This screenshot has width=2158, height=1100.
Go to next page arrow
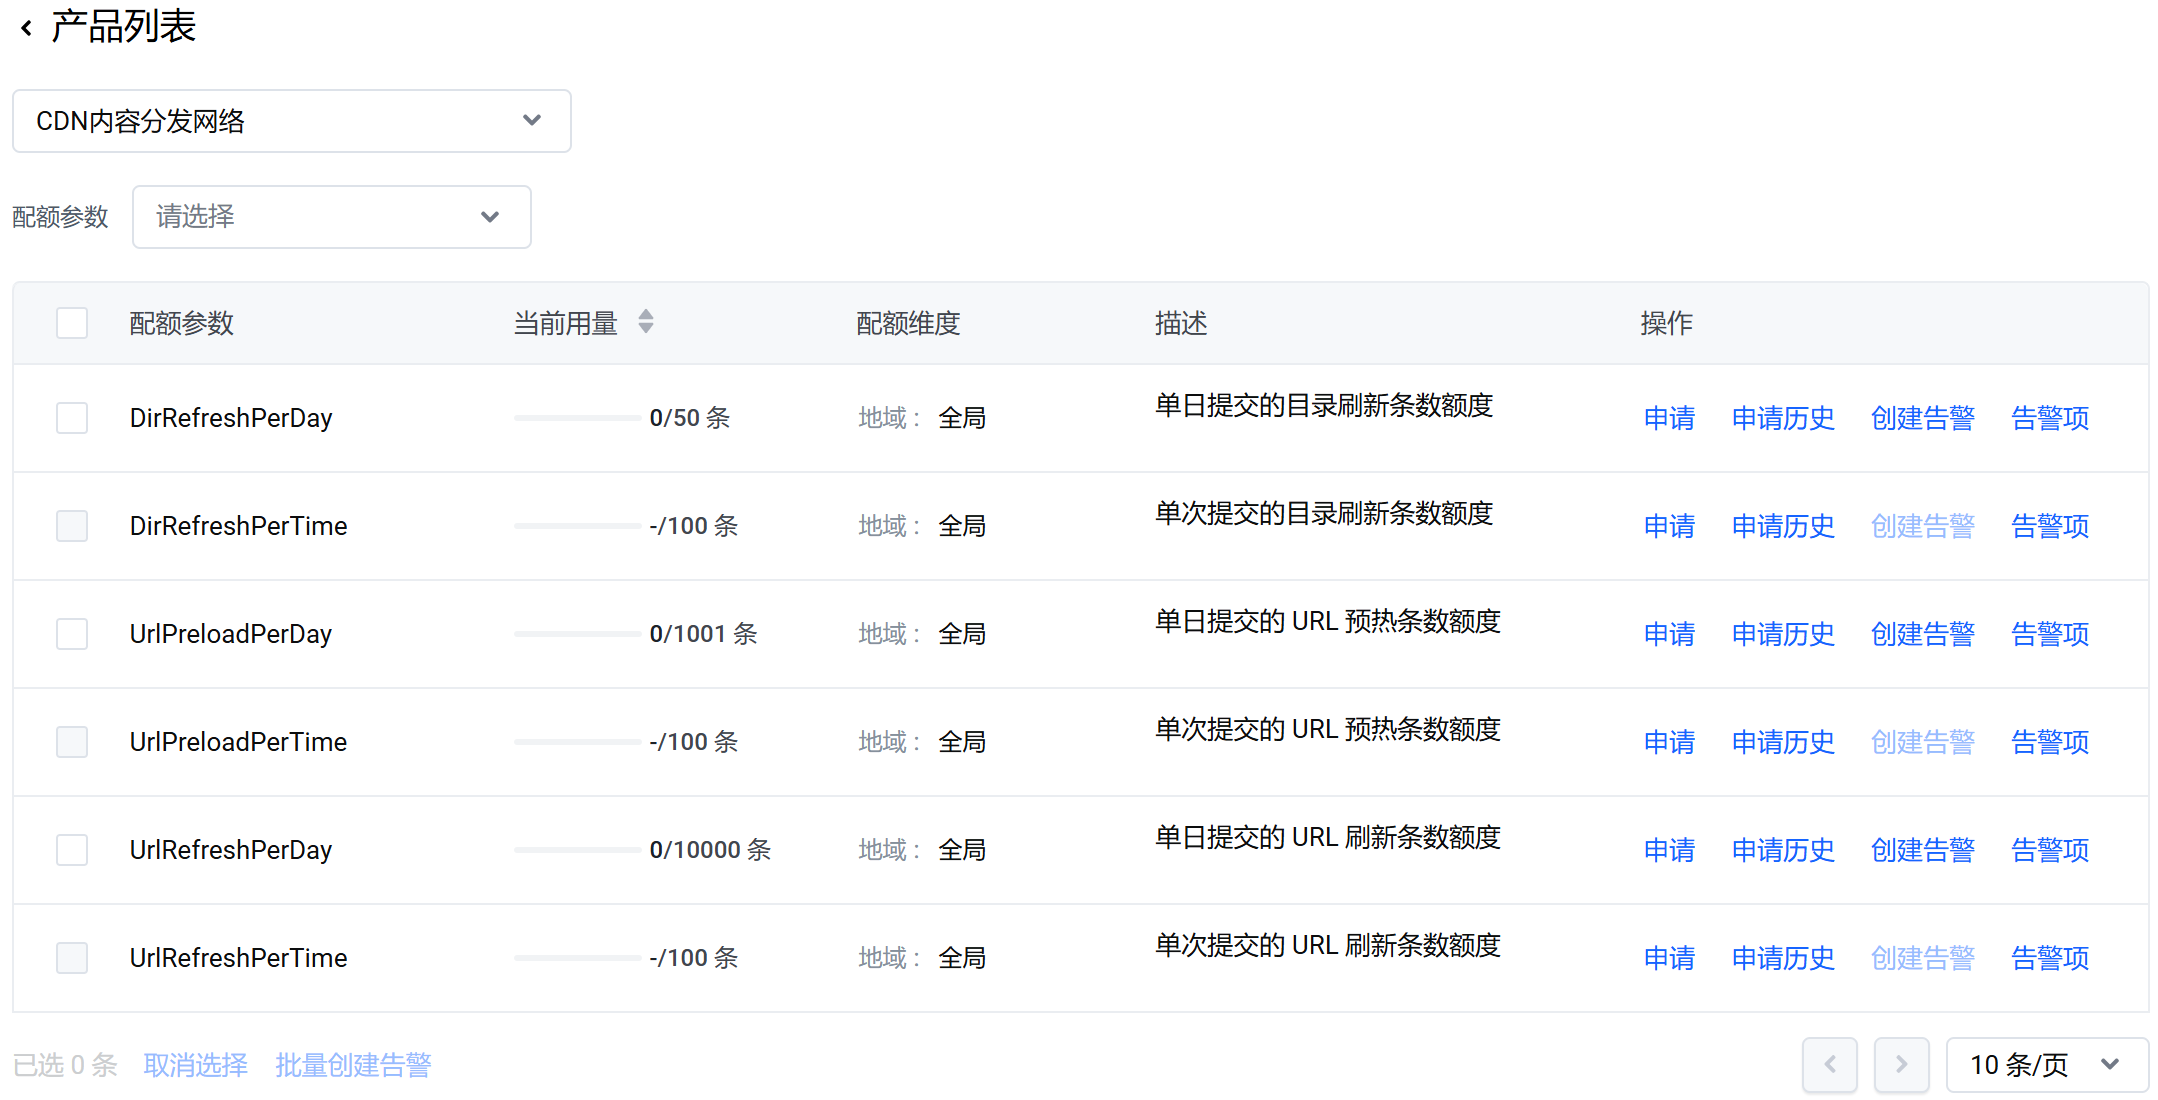coord(1901,1064)
